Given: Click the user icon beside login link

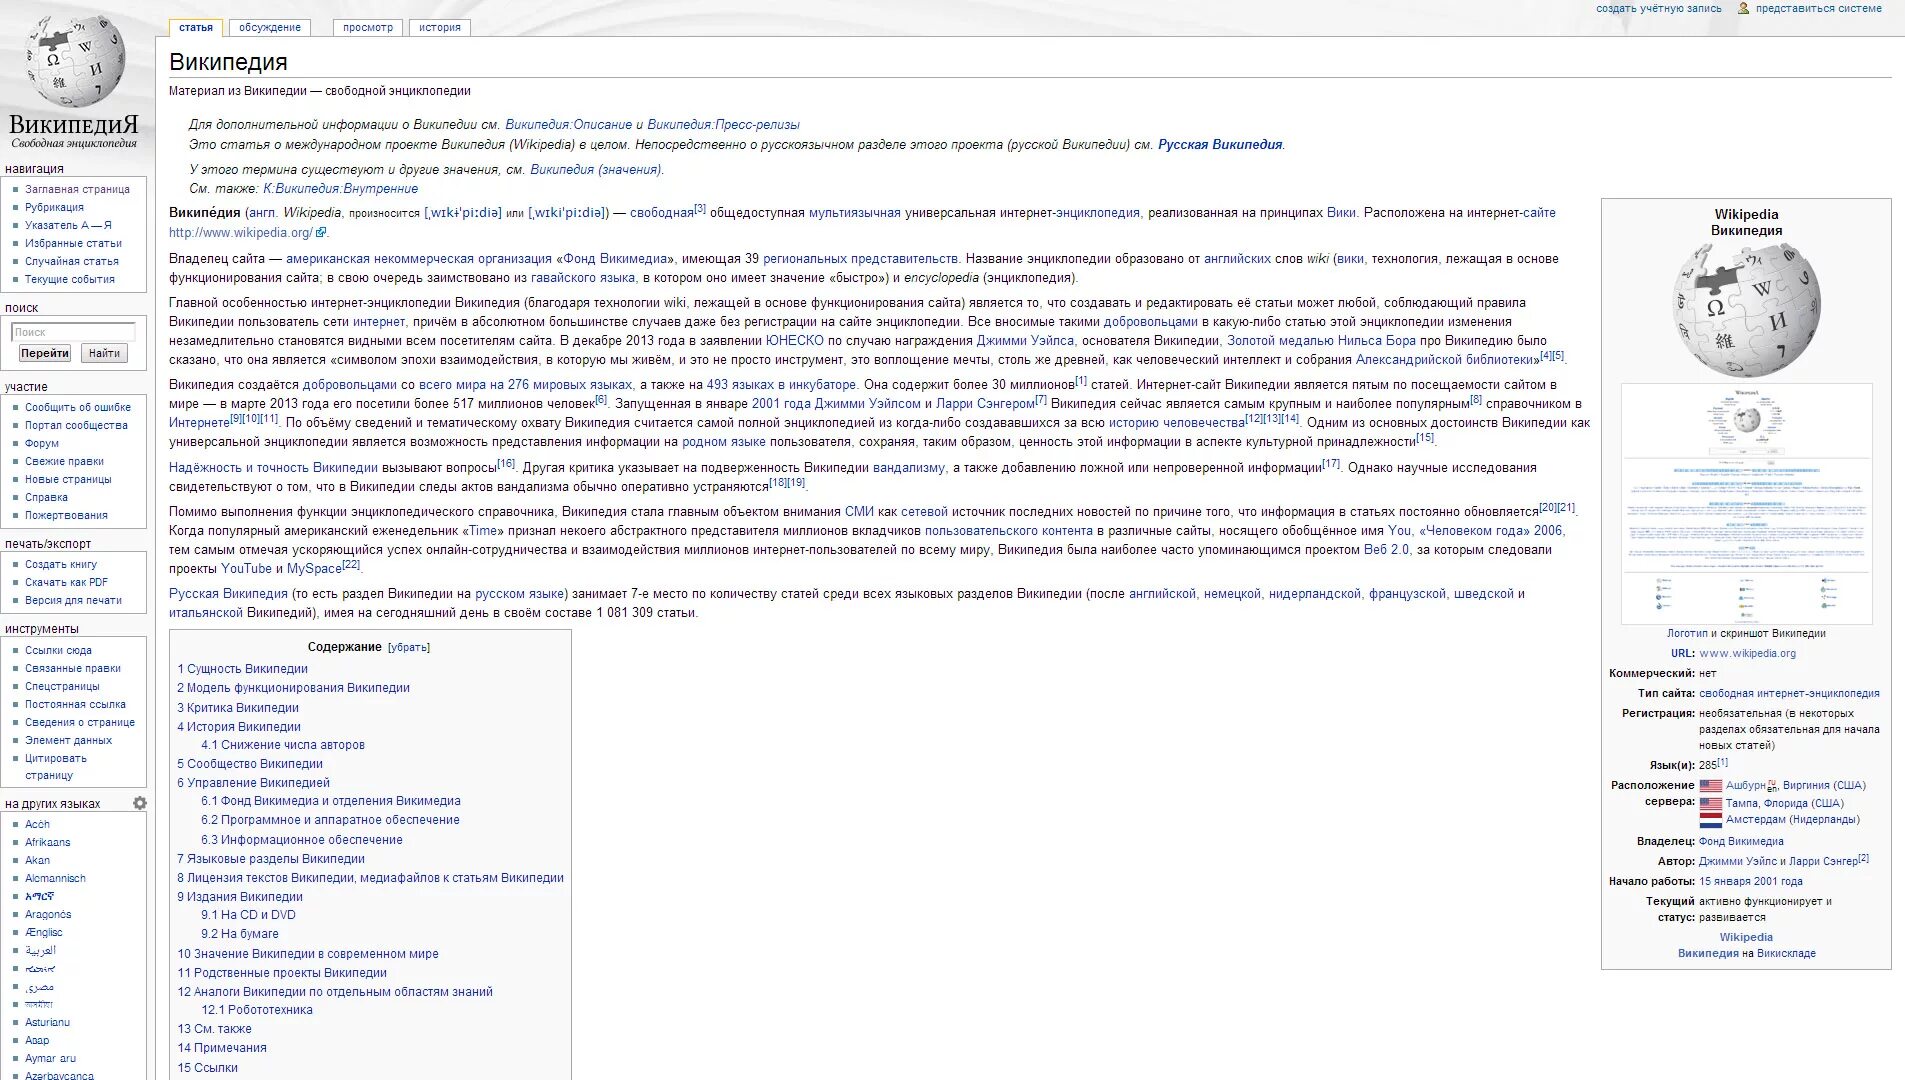Looking at the screenshot, I should 1744,8.
